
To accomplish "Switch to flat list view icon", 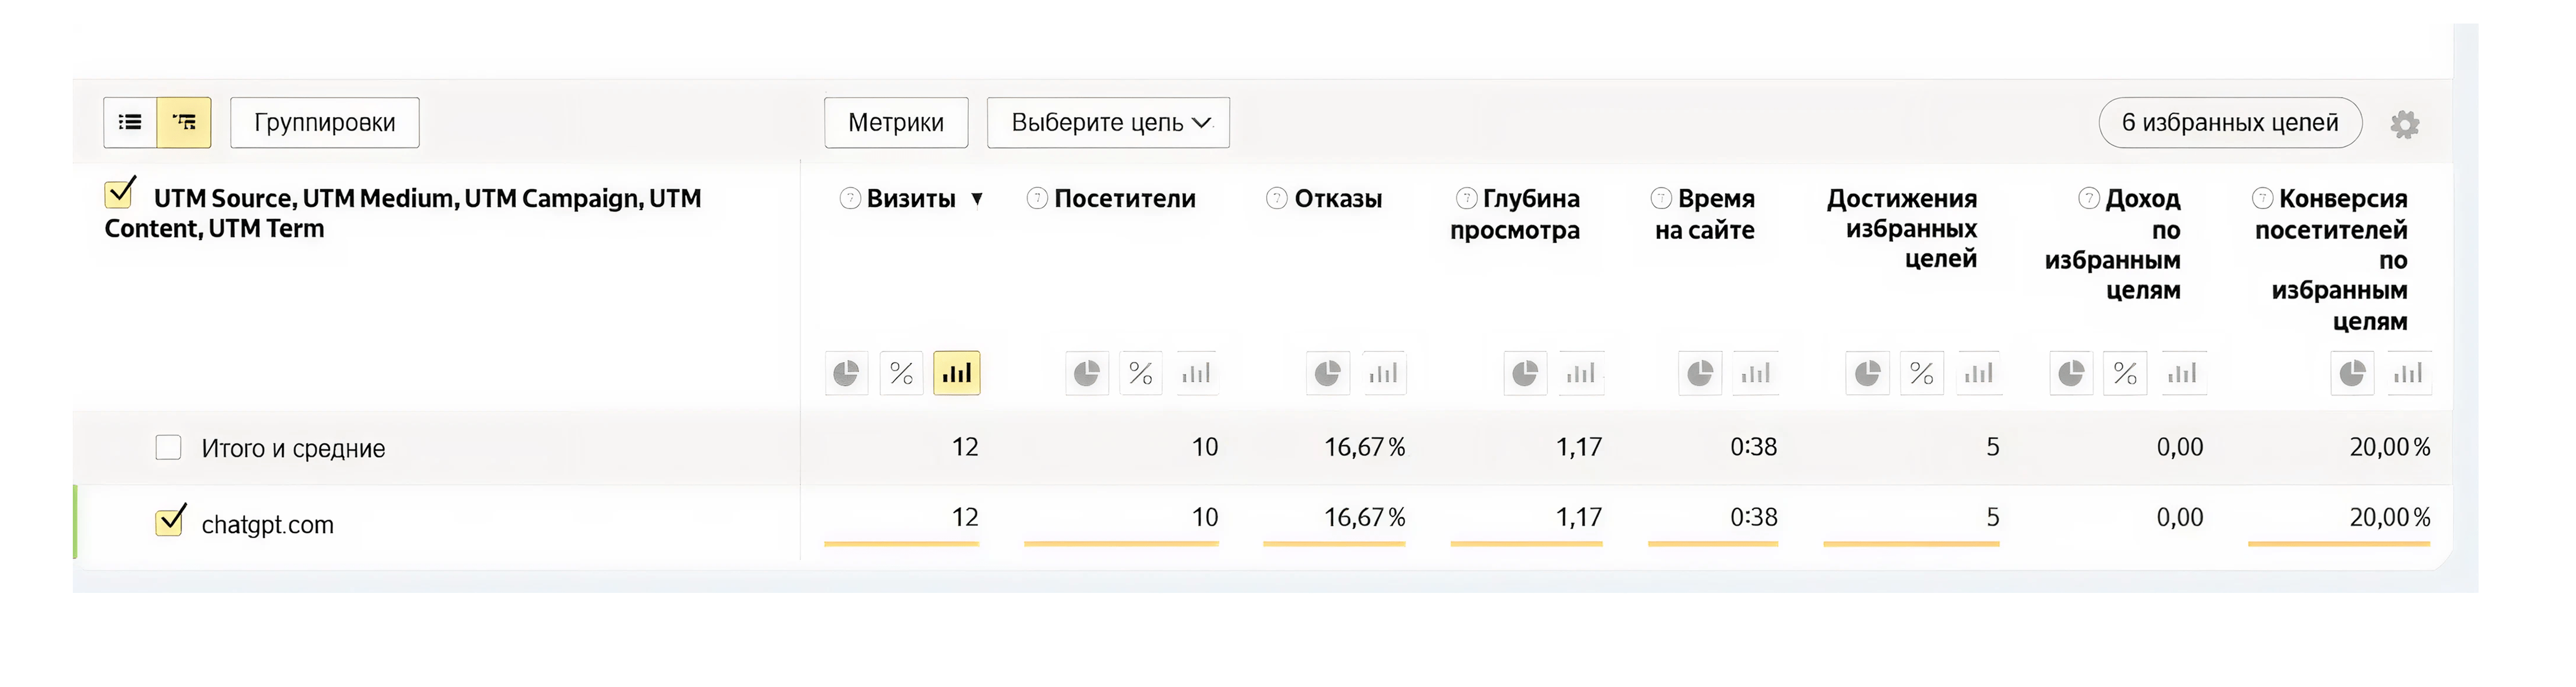I will [130, 122].
